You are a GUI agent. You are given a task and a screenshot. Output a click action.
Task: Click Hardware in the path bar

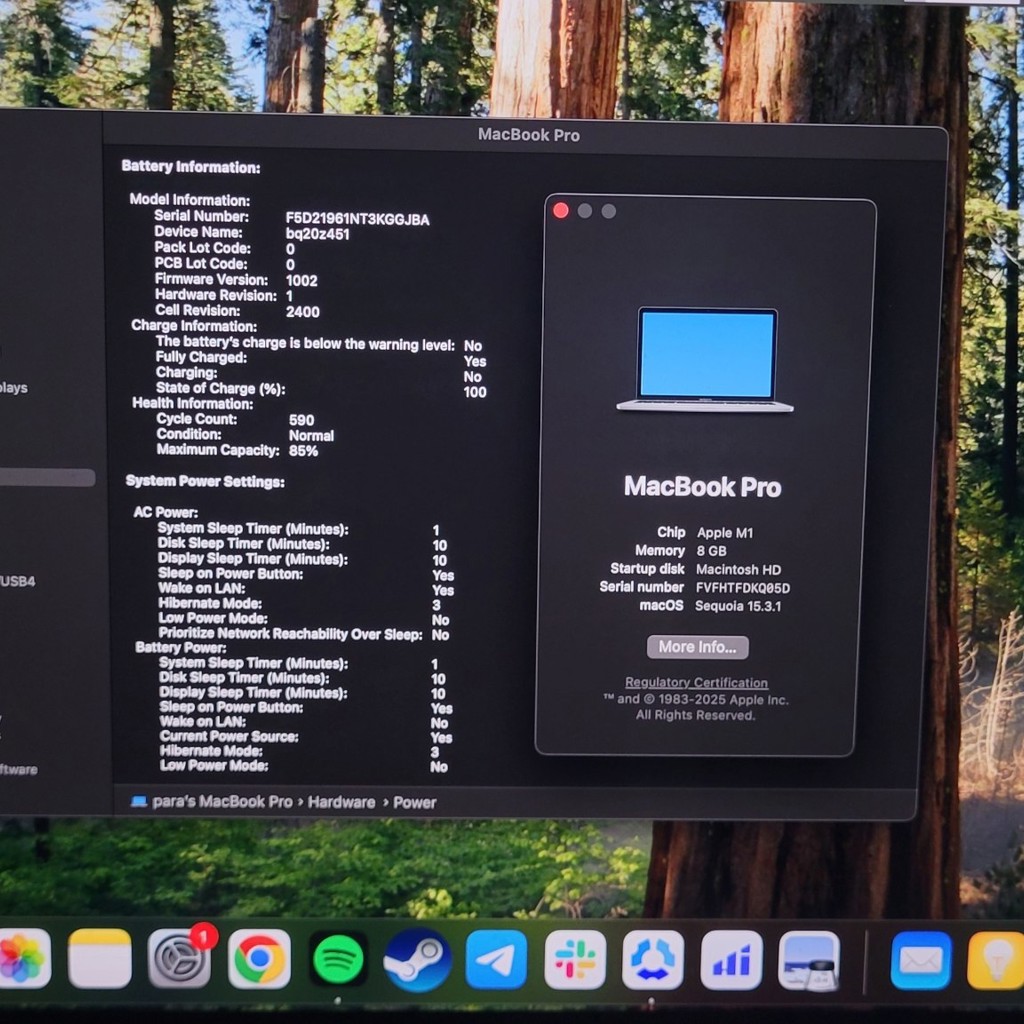(342, 802)
